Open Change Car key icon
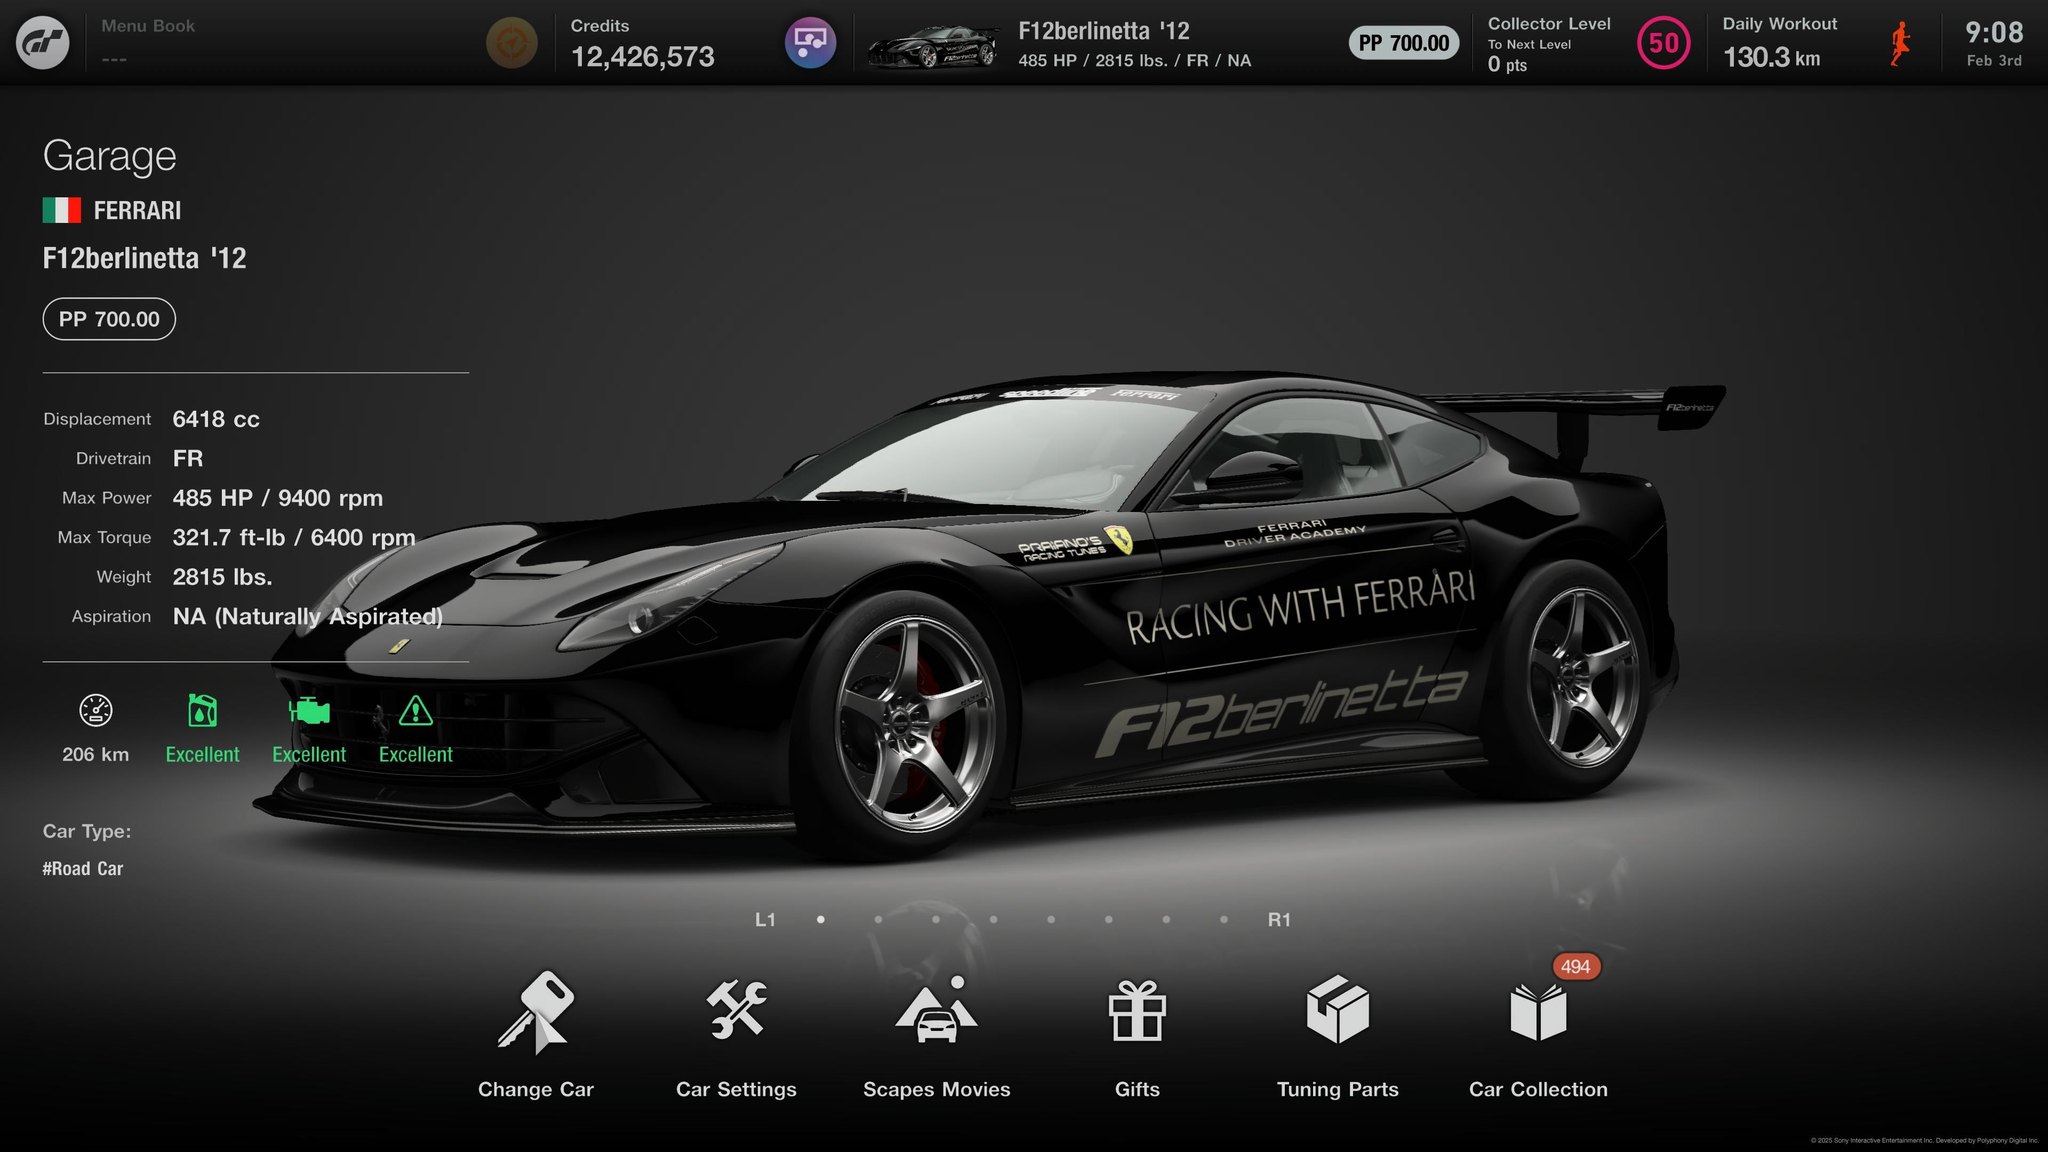The image size is (2048, 1152). coord(536,1012)
